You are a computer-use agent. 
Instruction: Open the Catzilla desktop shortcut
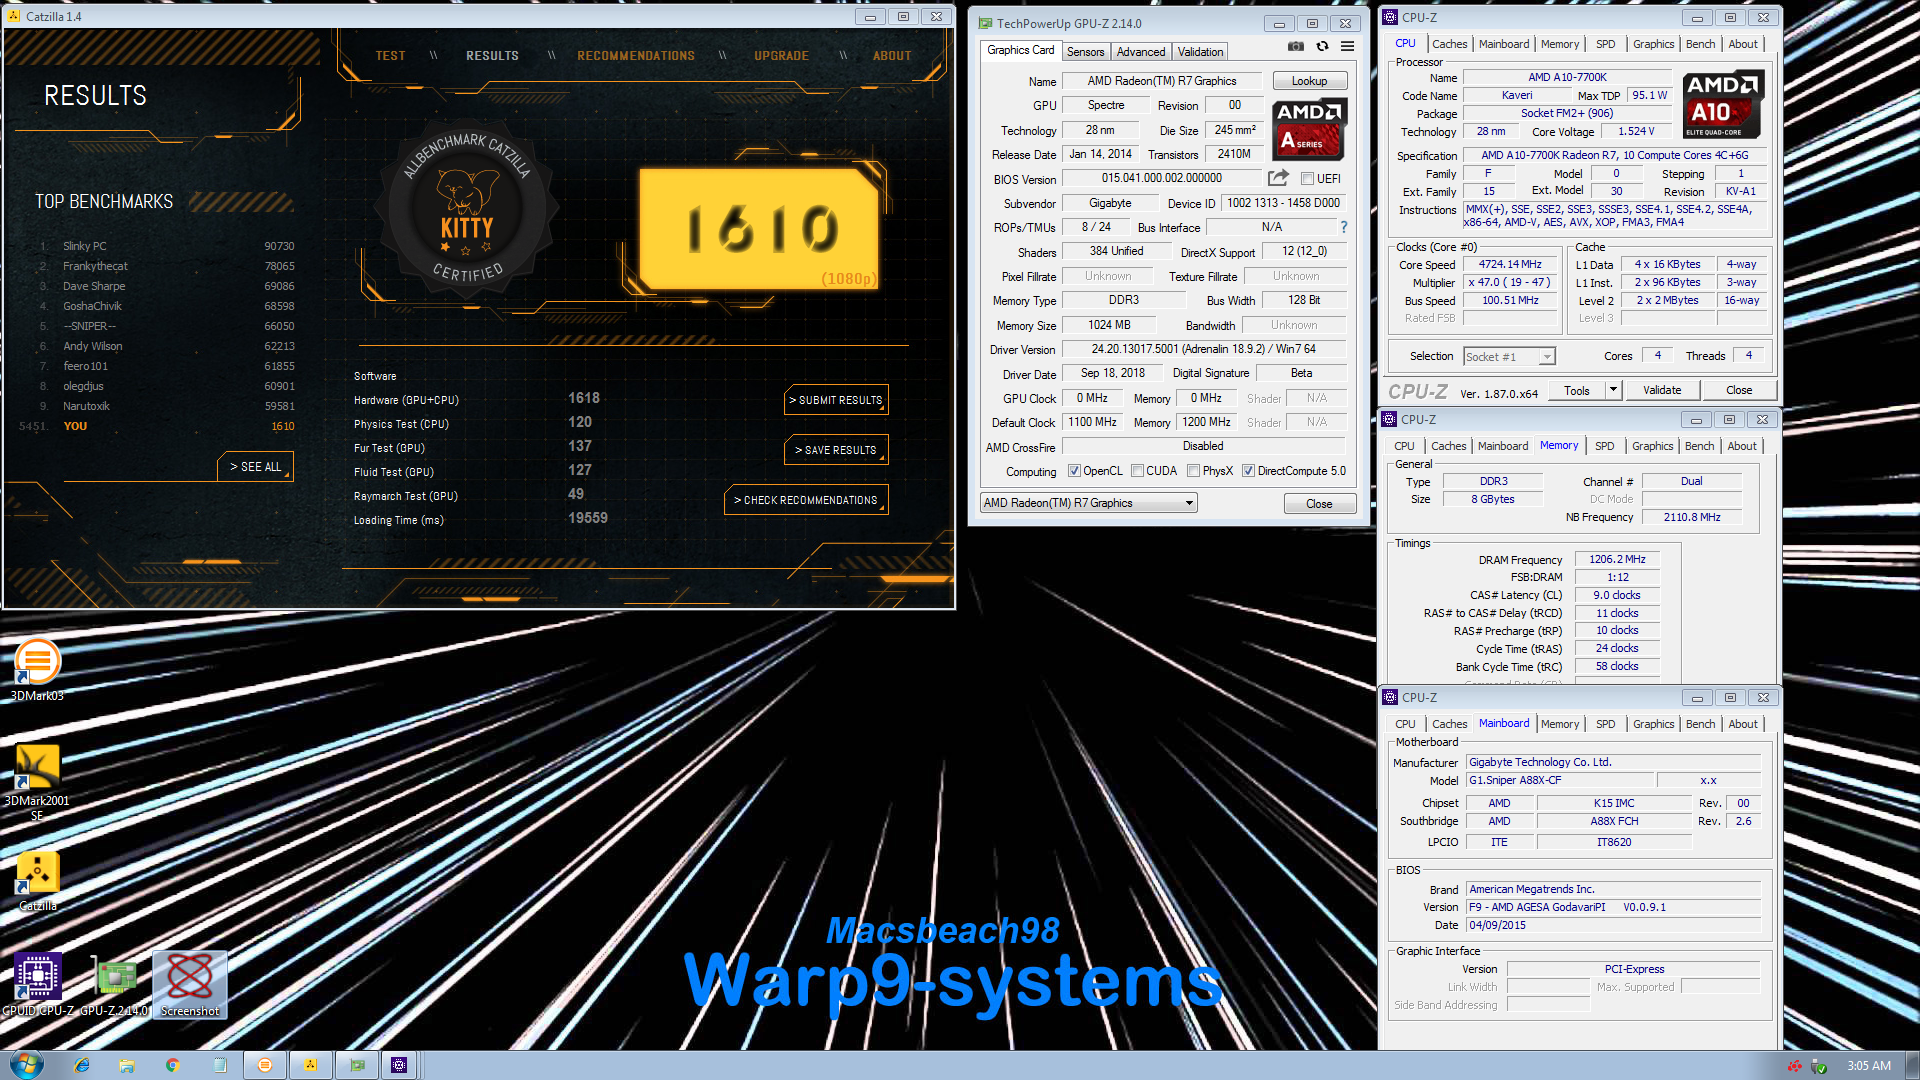tap(37, 882)
